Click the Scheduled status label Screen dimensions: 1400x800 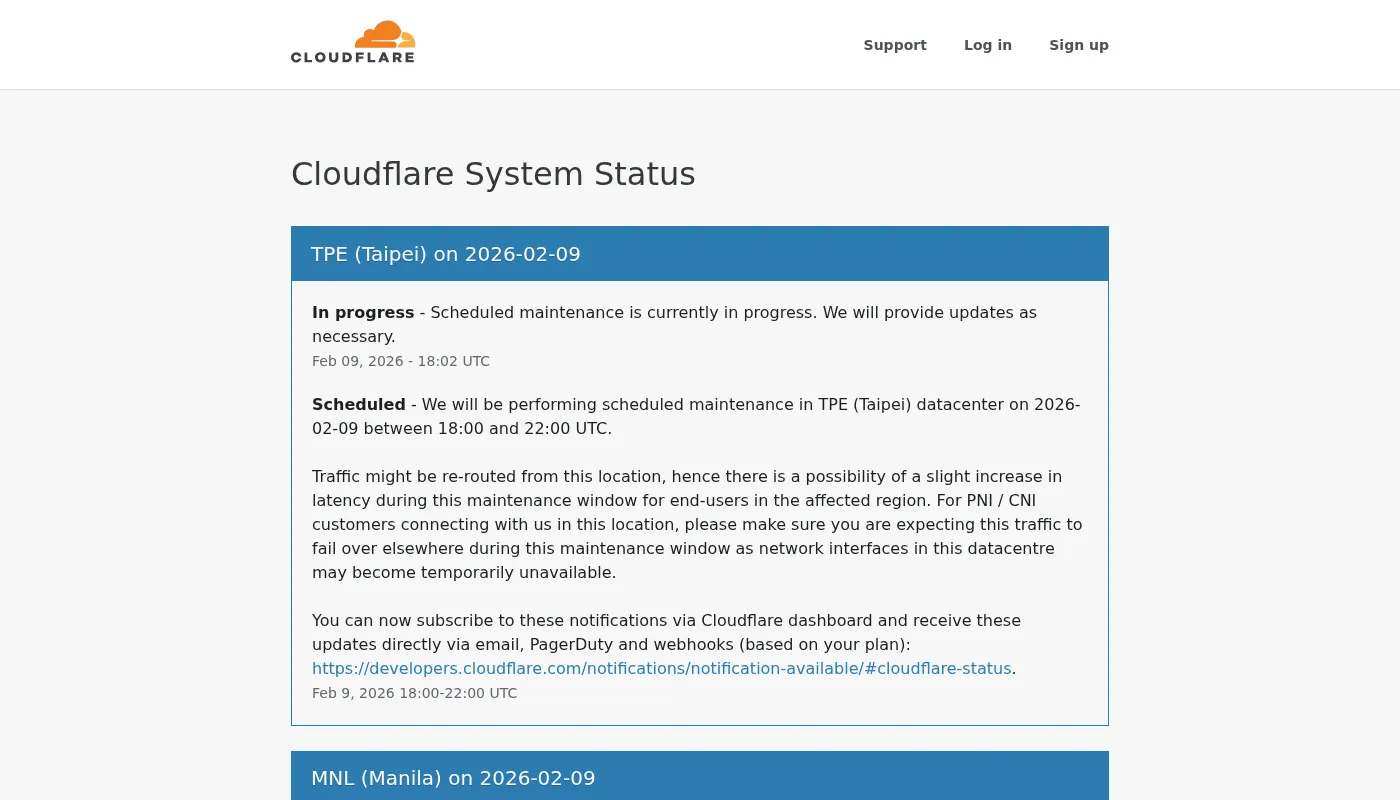358,404
